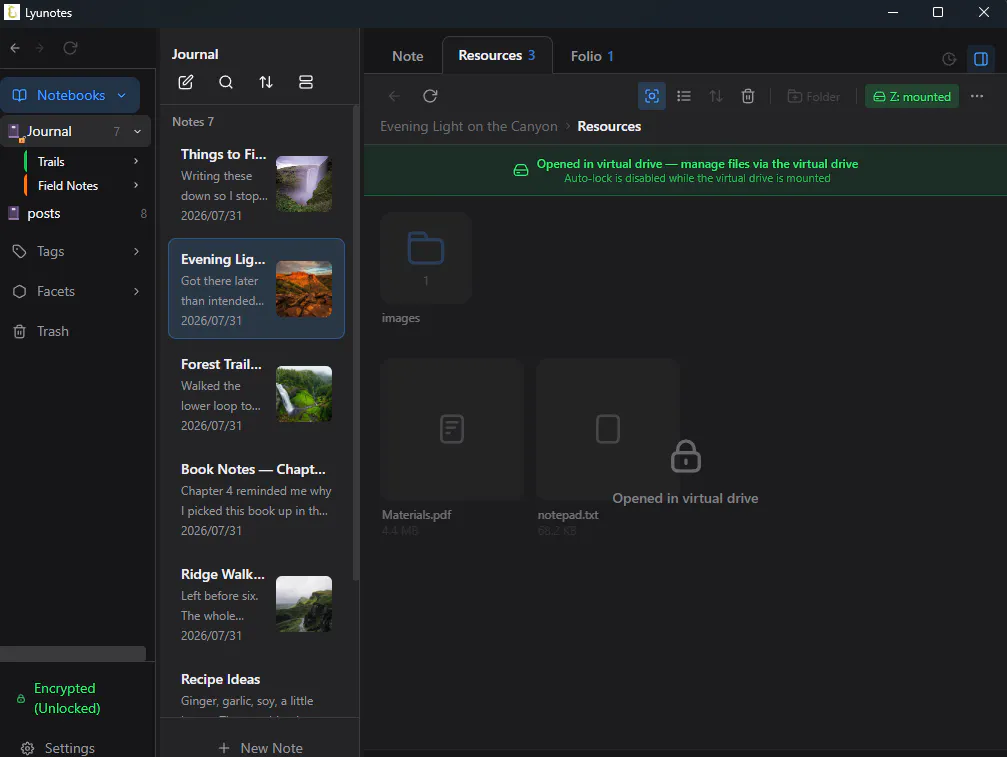The width and height of the screenshot is (1007, 757).
Task: Click the sort notes icon under Journal
Action: 266,82
